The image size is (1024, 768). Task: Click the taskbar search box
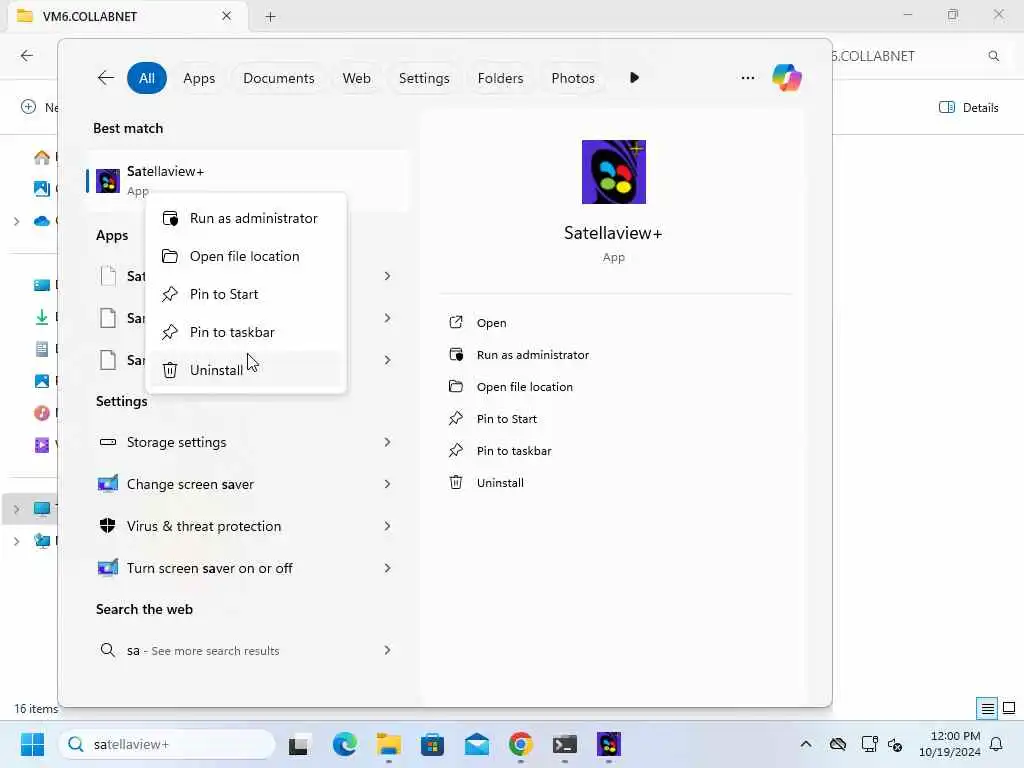point(167,744)
